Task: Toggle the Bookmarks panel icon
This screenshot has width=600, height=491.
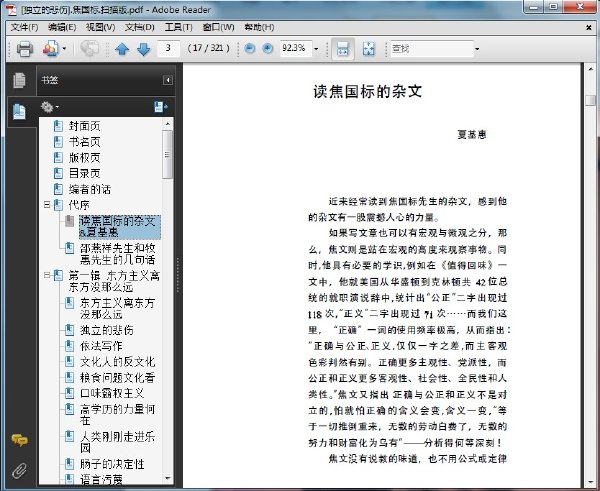Action: pyautogui.click(x=20, y=112)
